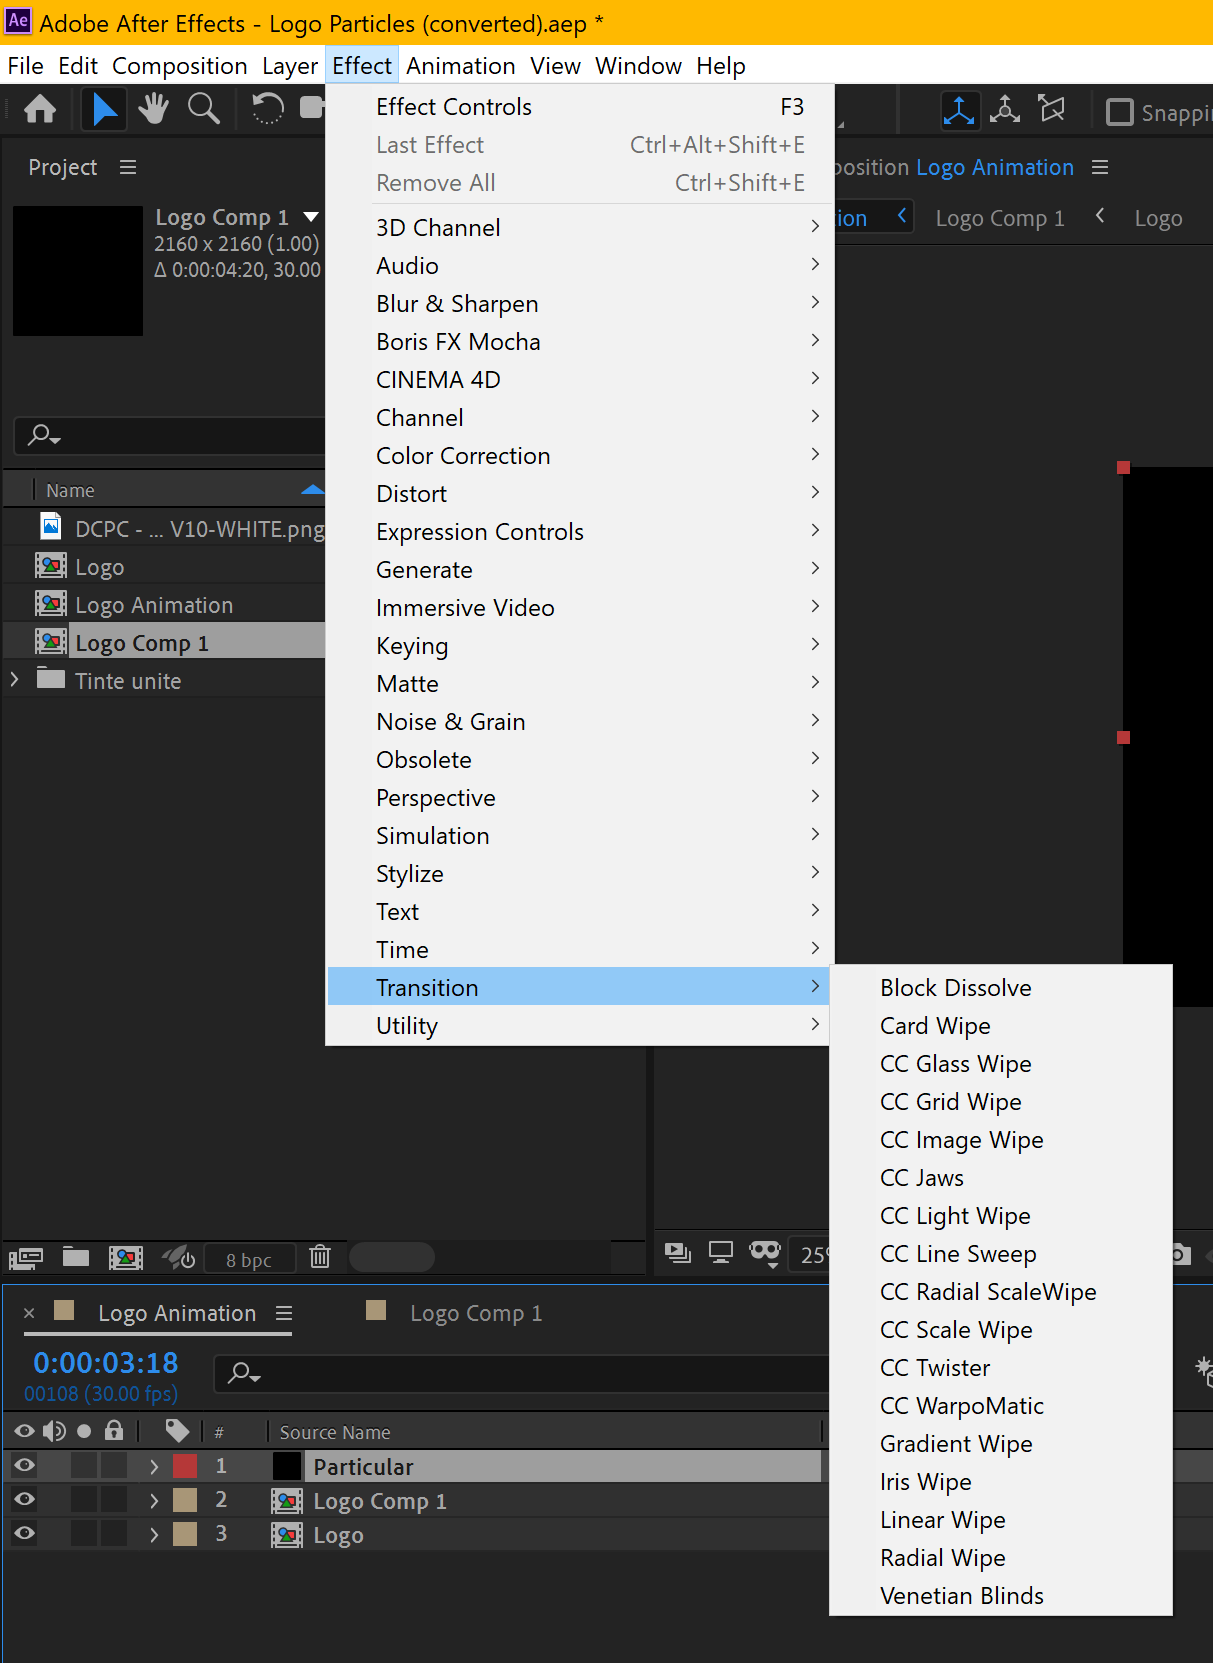1213x1663 pixels.
Task: Create a new folder in Project panel
Action: tap(76, 1257)
